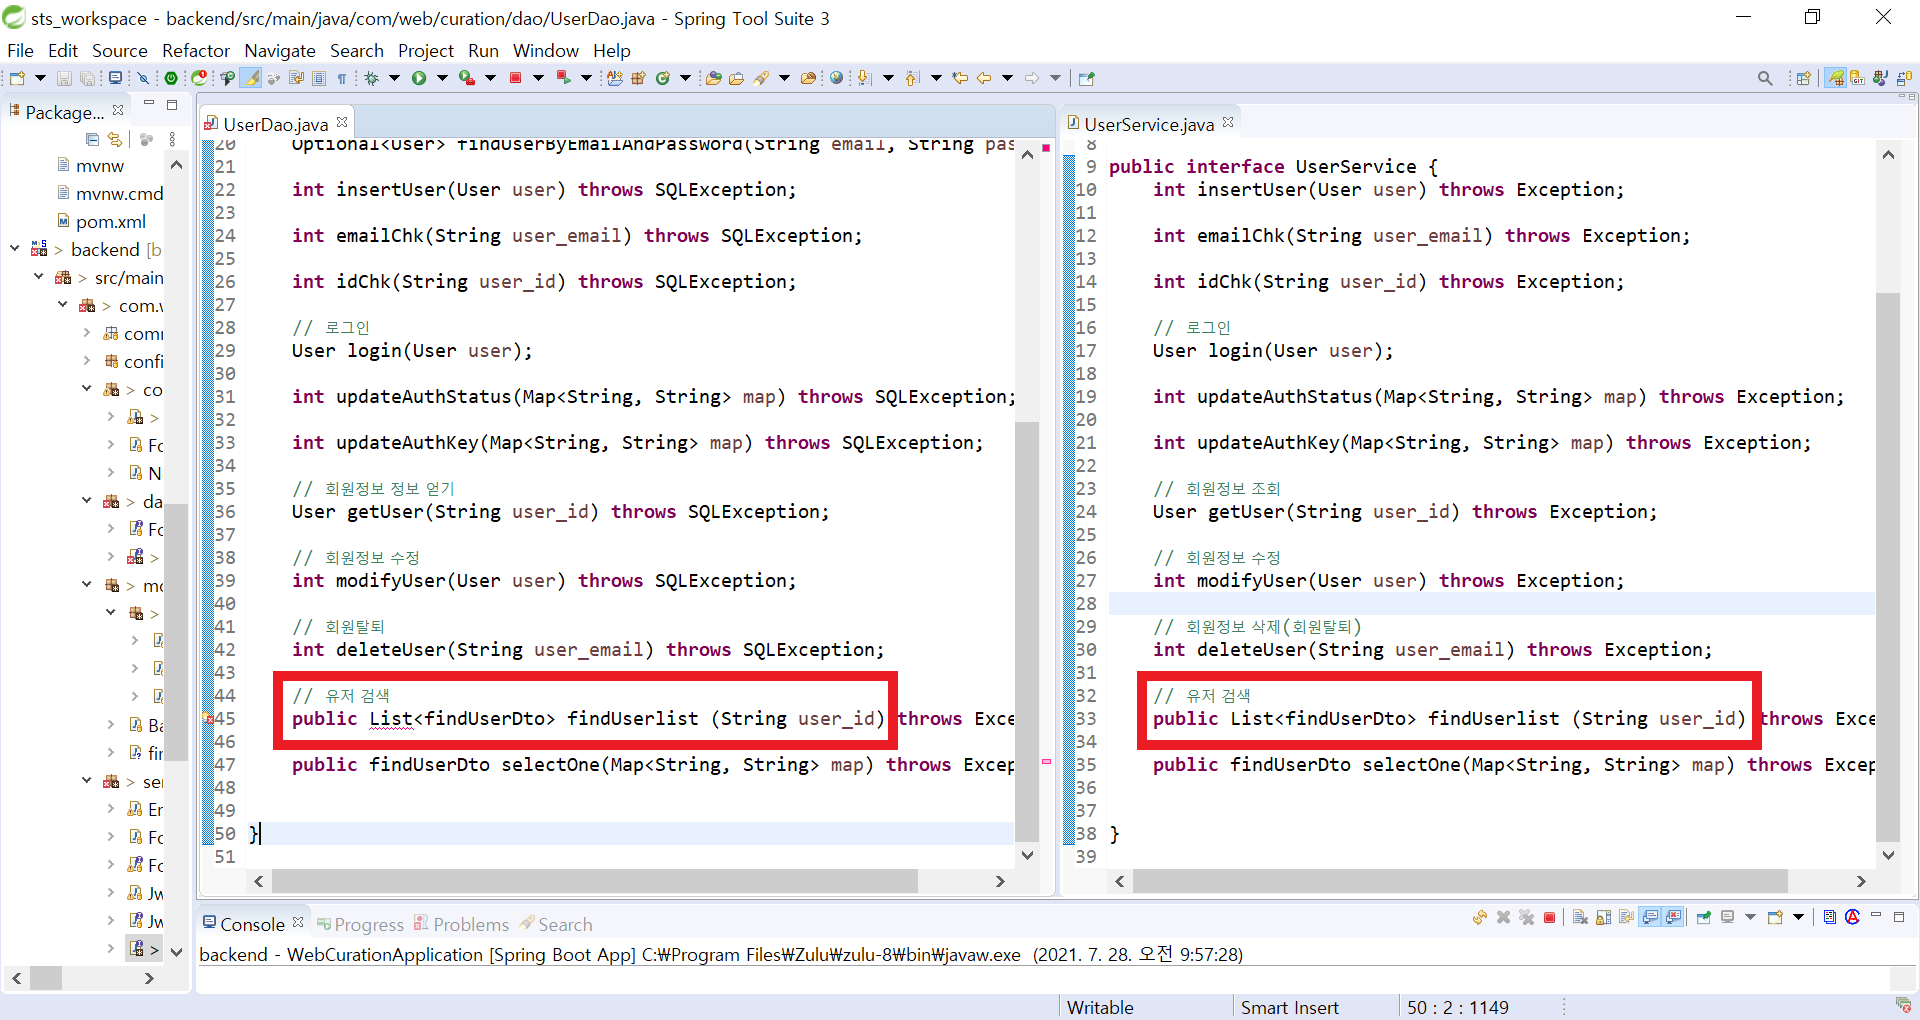This screenshot has width=1920, height=1020.
Task: Open Console new view dropdown arrow
Action: pyautogui.click(x=1798, y=917)
